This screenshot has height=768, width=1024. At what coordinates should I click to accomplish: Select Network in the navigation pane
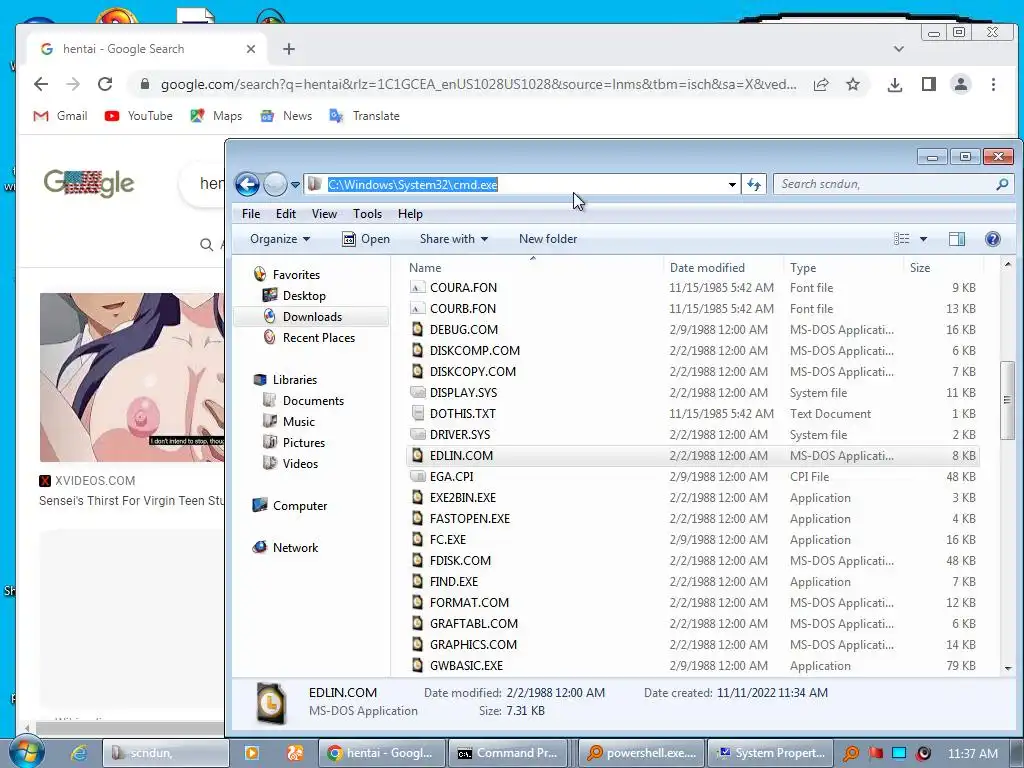point(295,548)
